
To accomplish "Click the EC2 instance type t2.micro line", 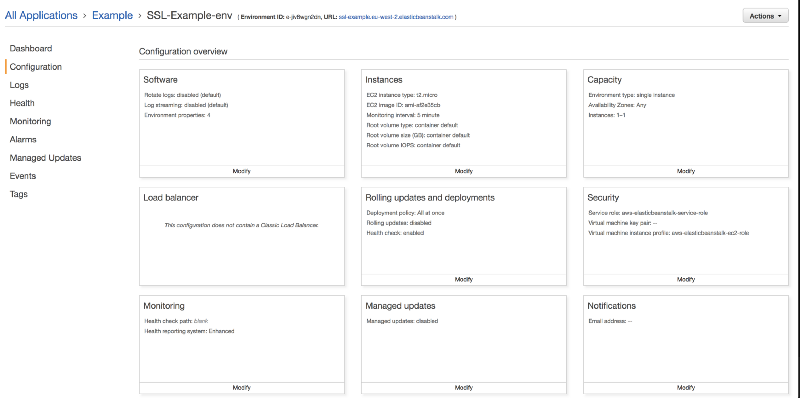I will coord(402,95).
